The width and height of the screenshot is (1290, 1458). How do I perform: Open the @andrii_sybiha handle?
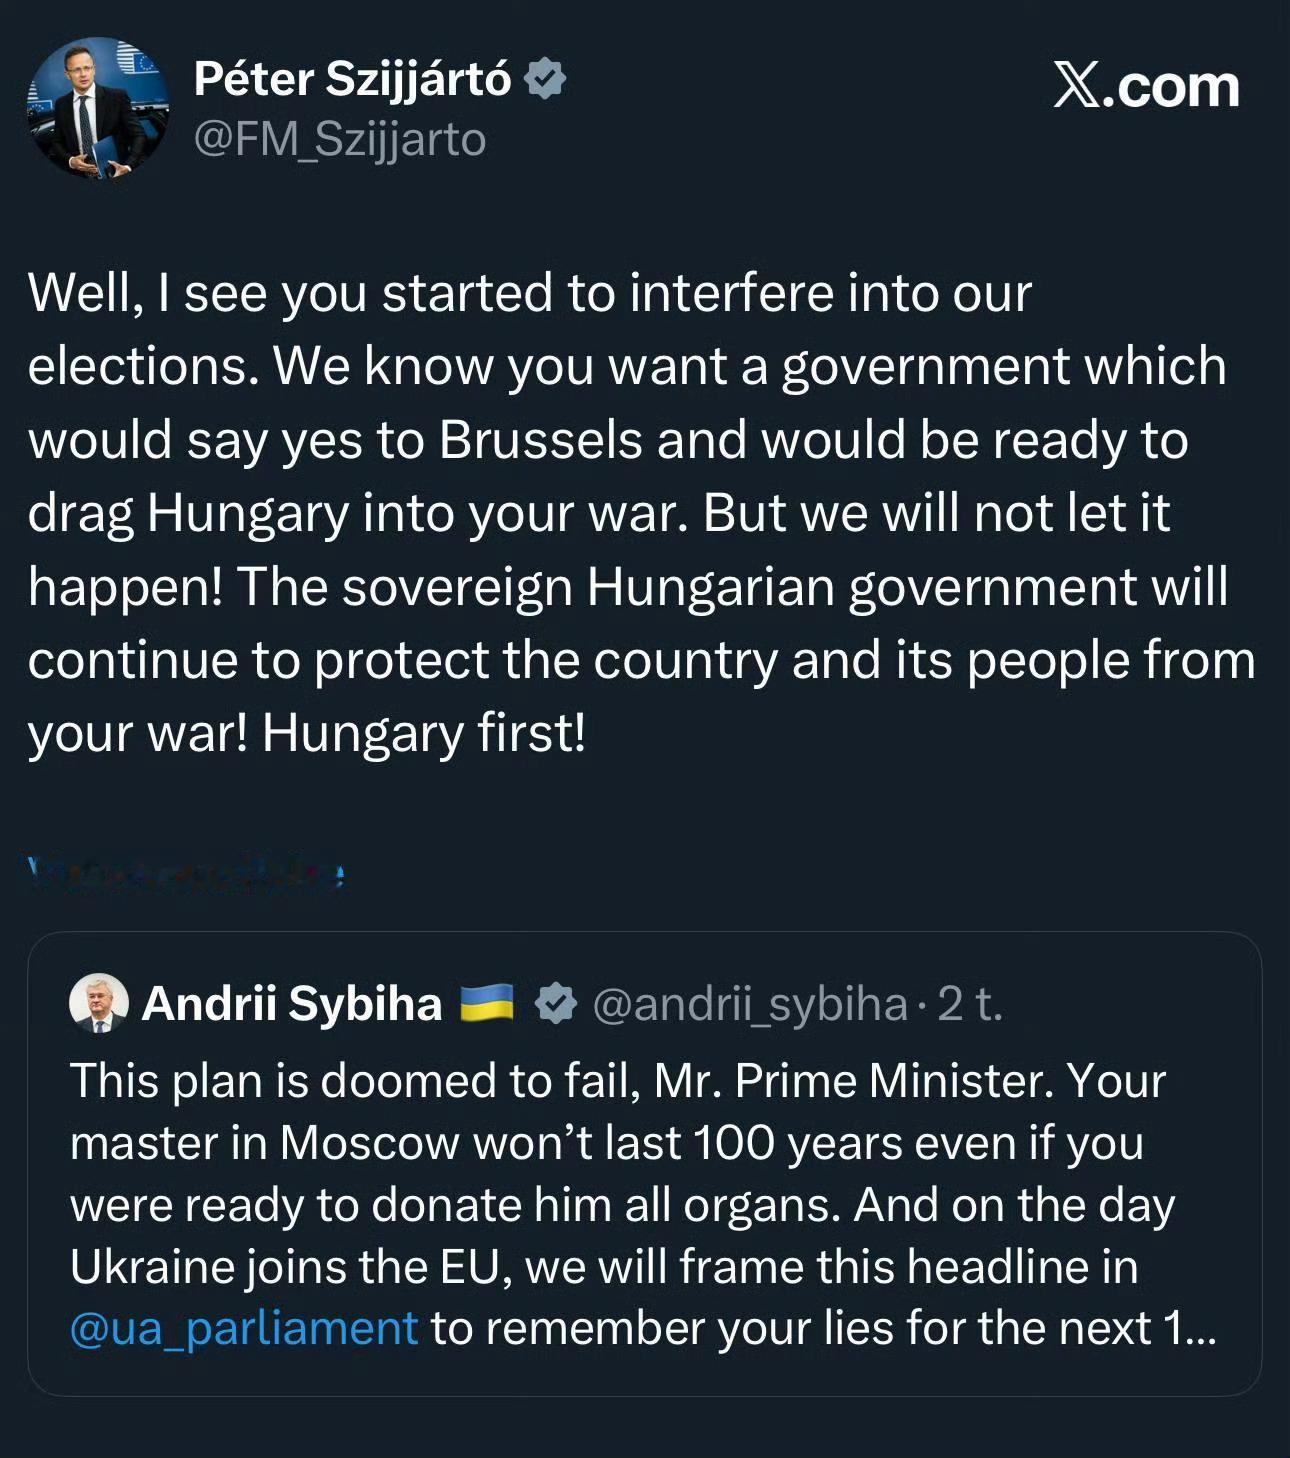[750, 1003]
